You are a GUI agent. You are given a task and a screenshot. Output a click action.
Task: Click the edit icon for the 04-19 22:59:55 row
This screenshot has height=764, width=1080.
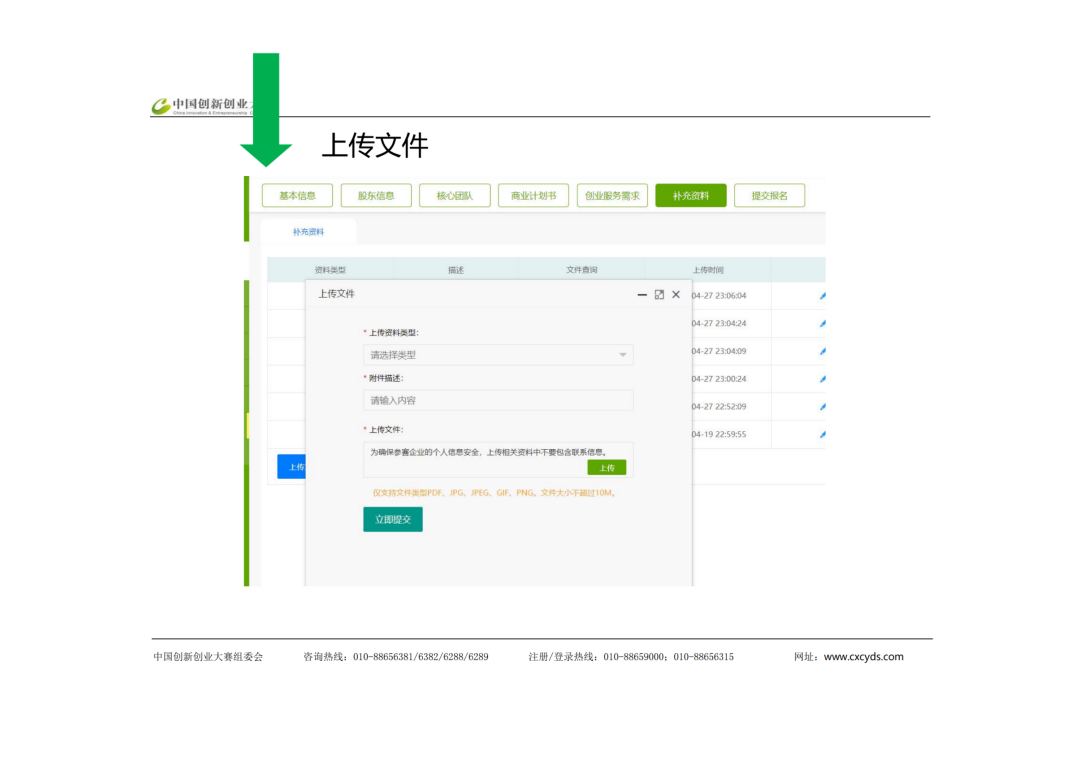click(822, 435)
